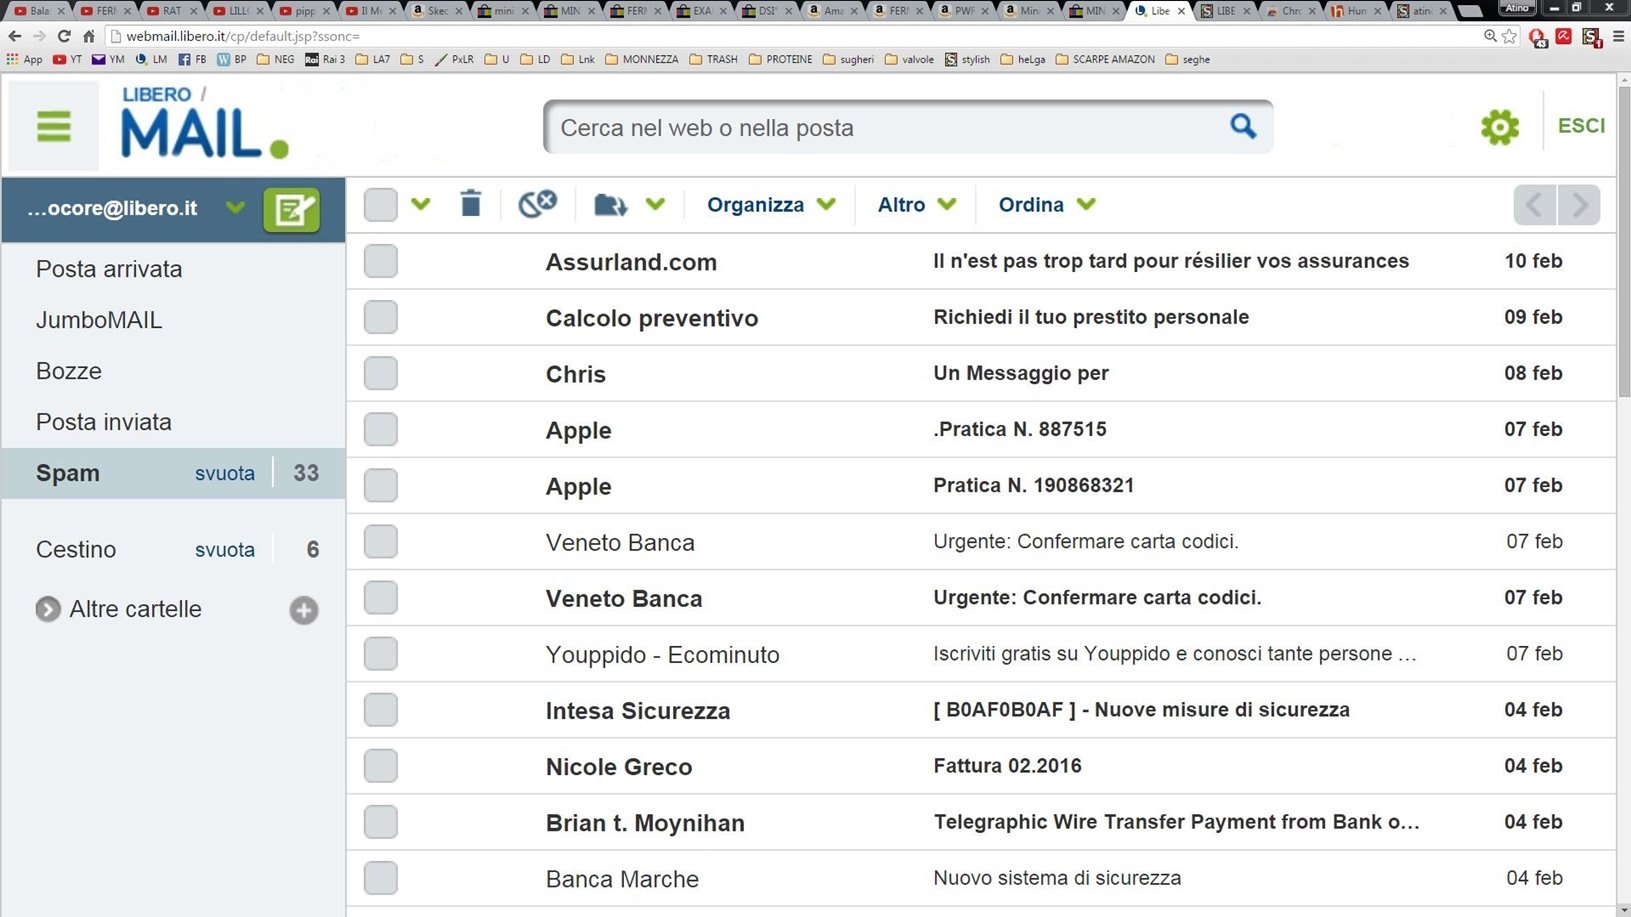Select the Calcolo preventivo message checkbox
This screenshot has height=917, width=1631.
click(x=380, y=317)
